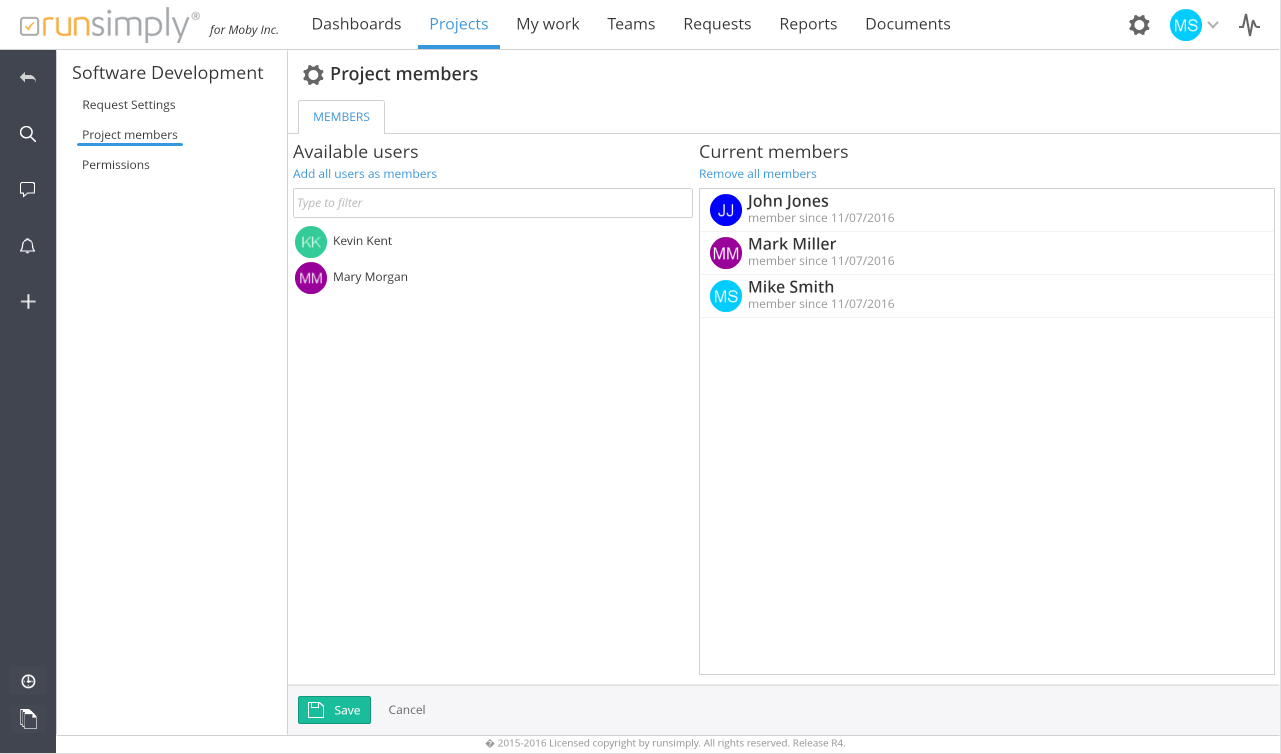Open the clock icon in sidebar
Screen dimensions: 1281x754
coord(28,681)
